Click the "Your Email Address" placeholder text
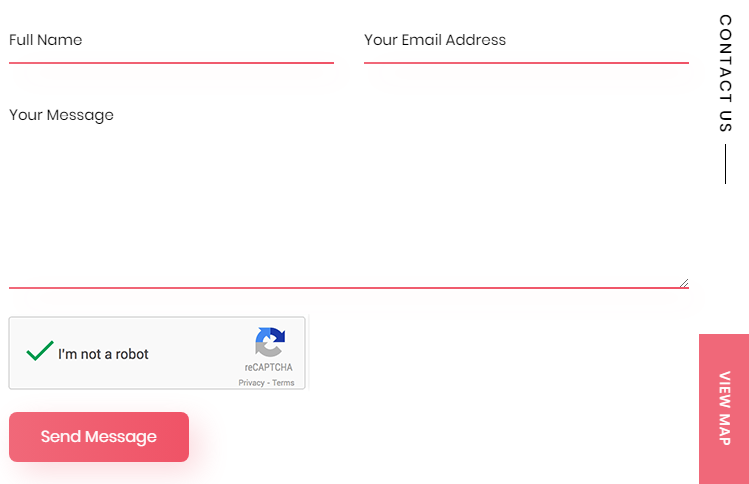The image size is (749, 484). 435,40
